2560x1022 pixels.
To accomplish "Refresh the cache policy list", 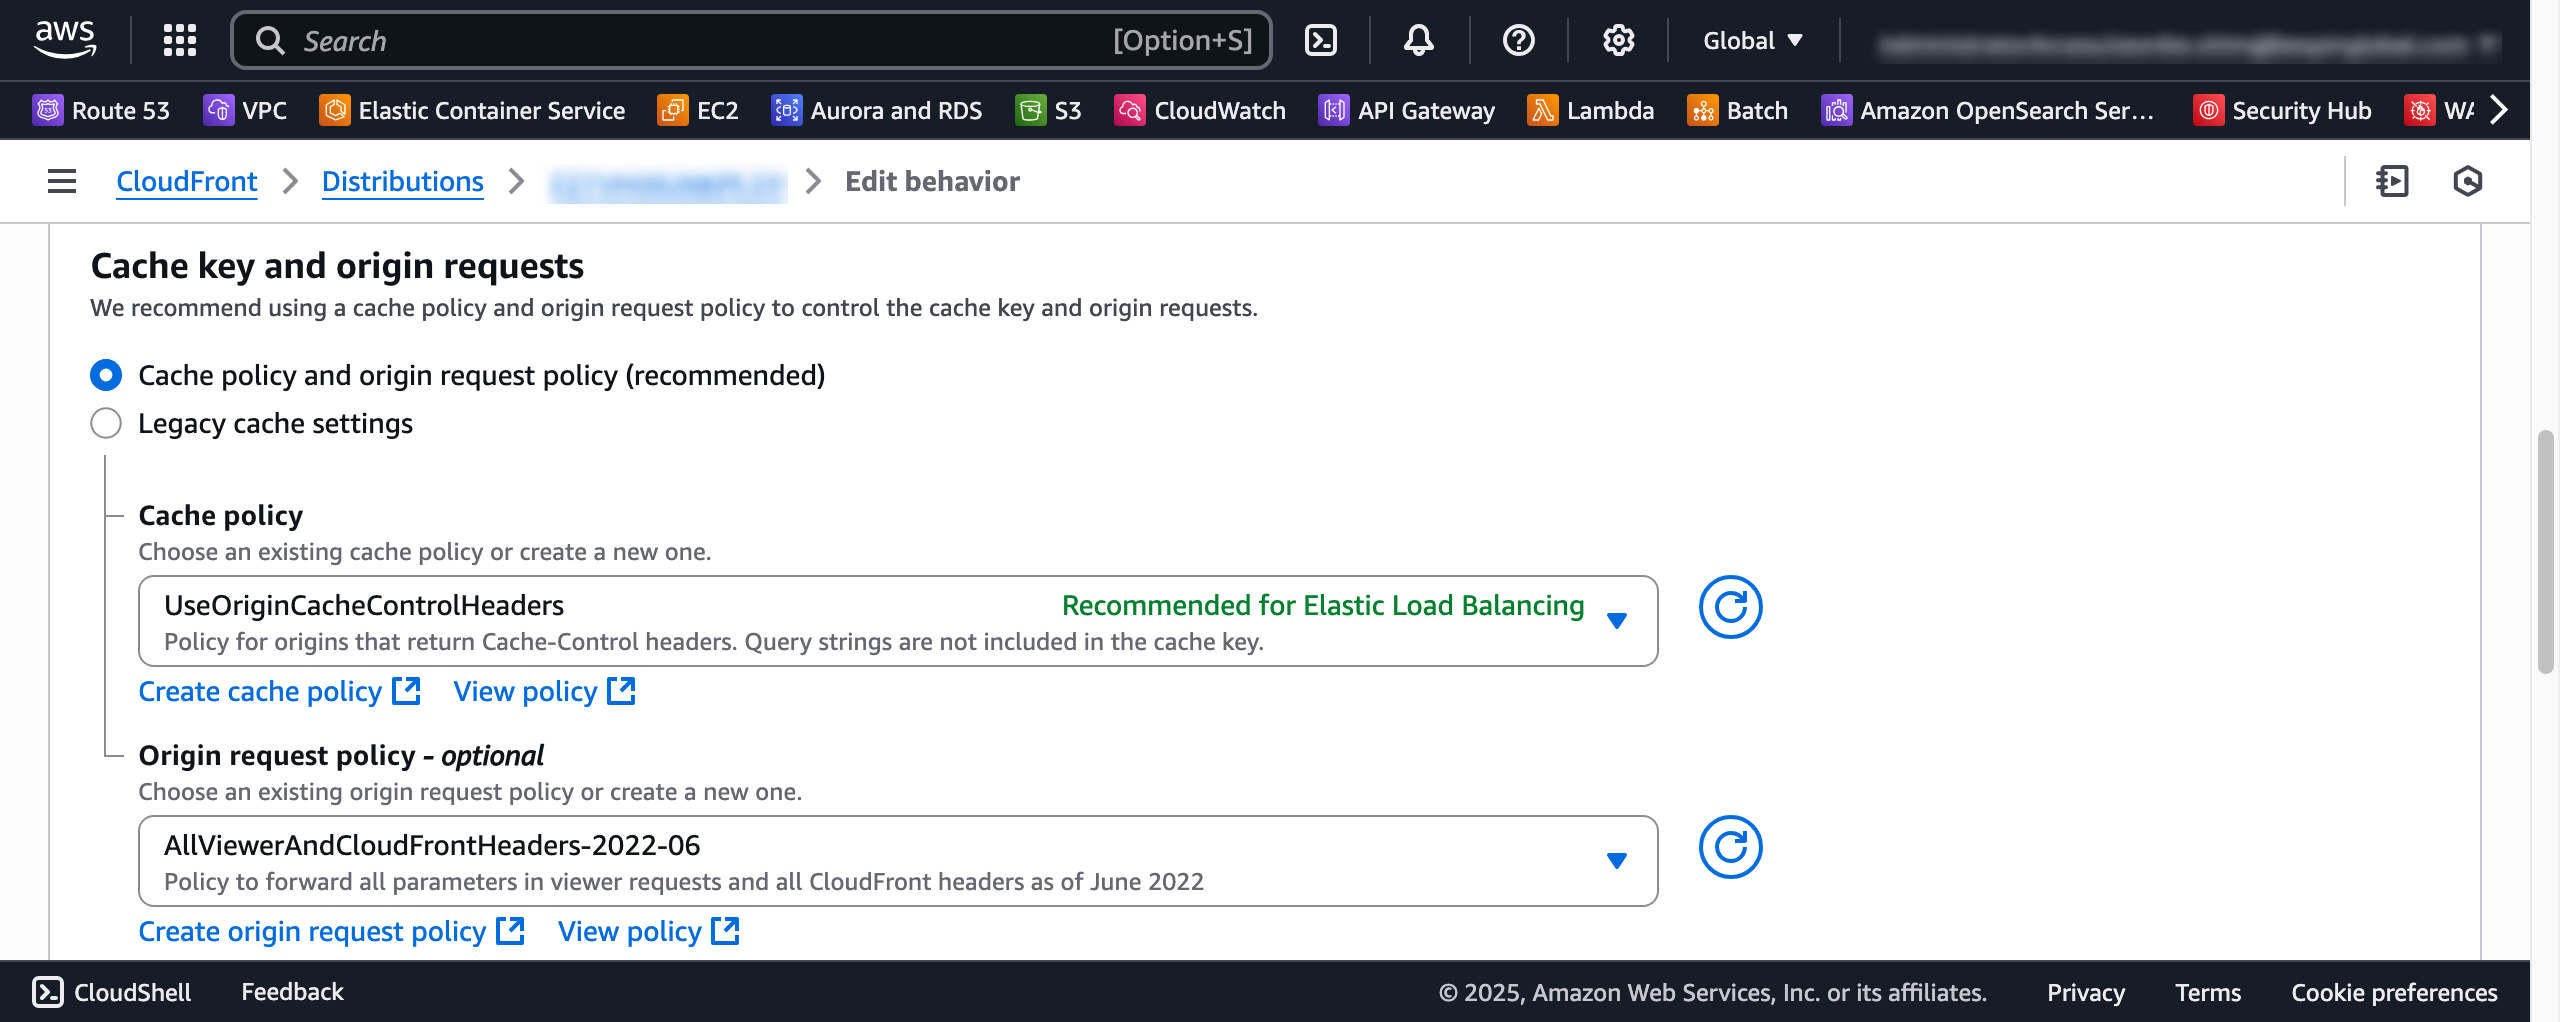I will coord(1730,607).
